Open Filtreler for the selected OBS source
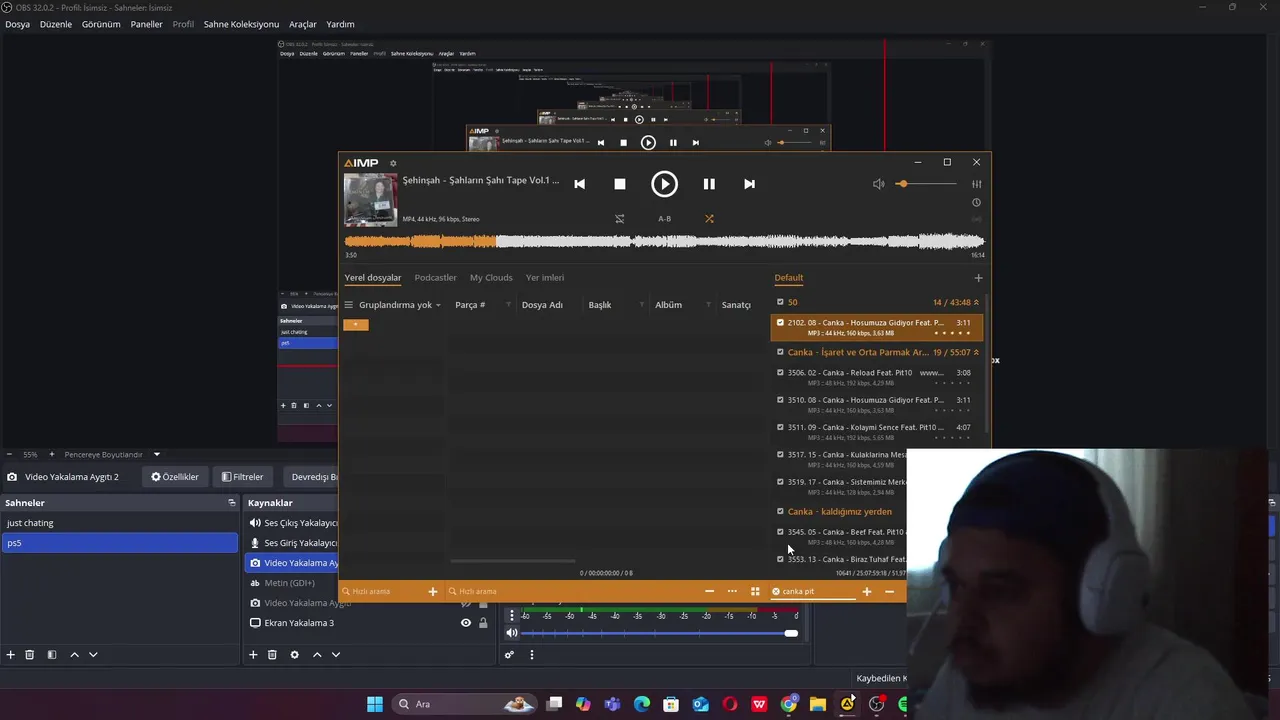Viewport: 1280px width, 720px height. [x=243, y=477]
